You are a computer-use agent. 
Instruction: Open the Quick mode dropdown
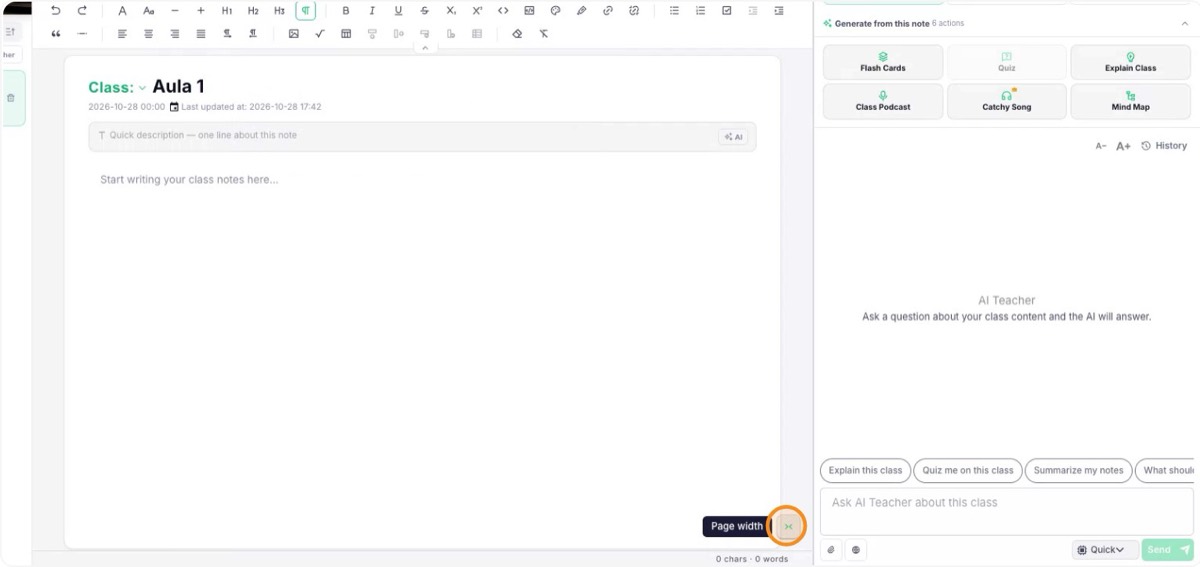1105,550
